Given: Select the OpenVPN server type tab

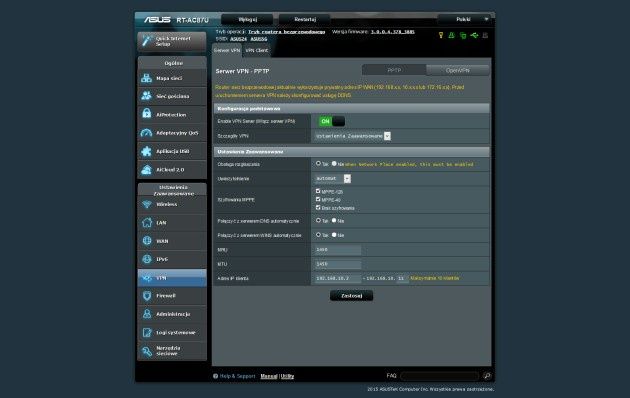Looking at the screenshot, I should 458,70.
